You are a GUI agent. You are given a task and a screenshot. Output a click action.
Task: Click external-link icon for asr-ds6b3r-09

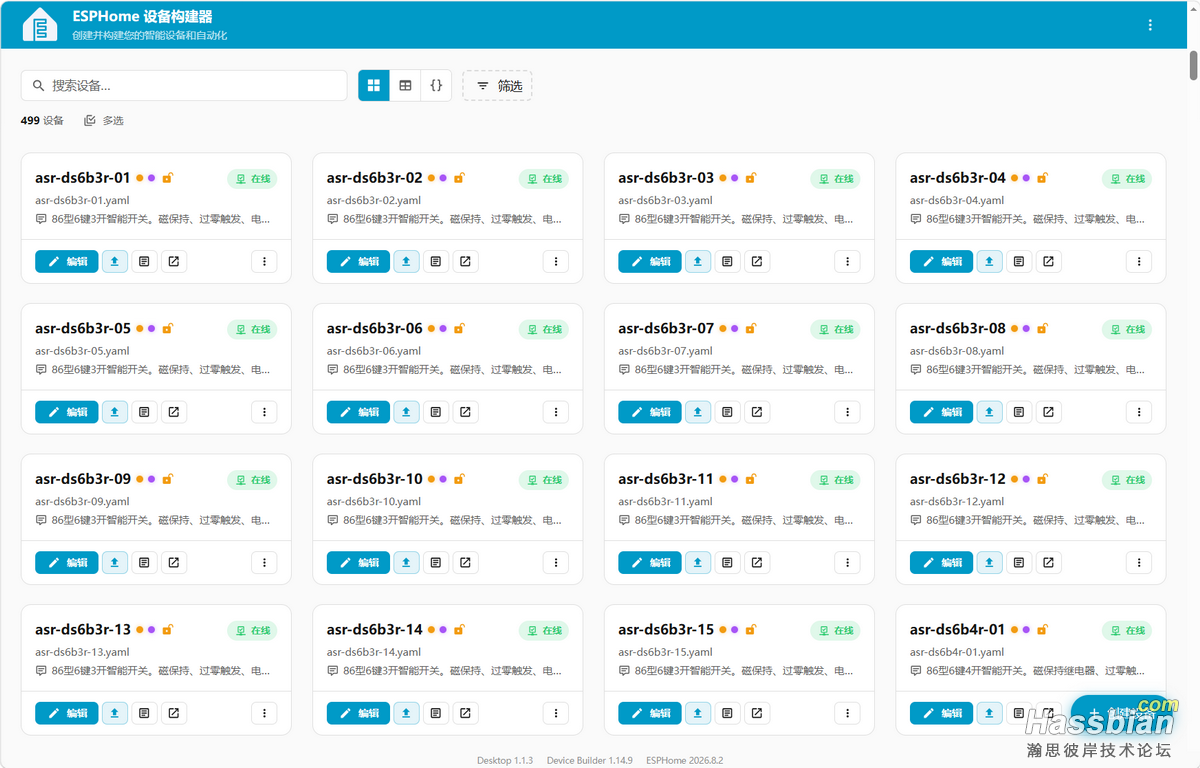(x=174, y=563)
